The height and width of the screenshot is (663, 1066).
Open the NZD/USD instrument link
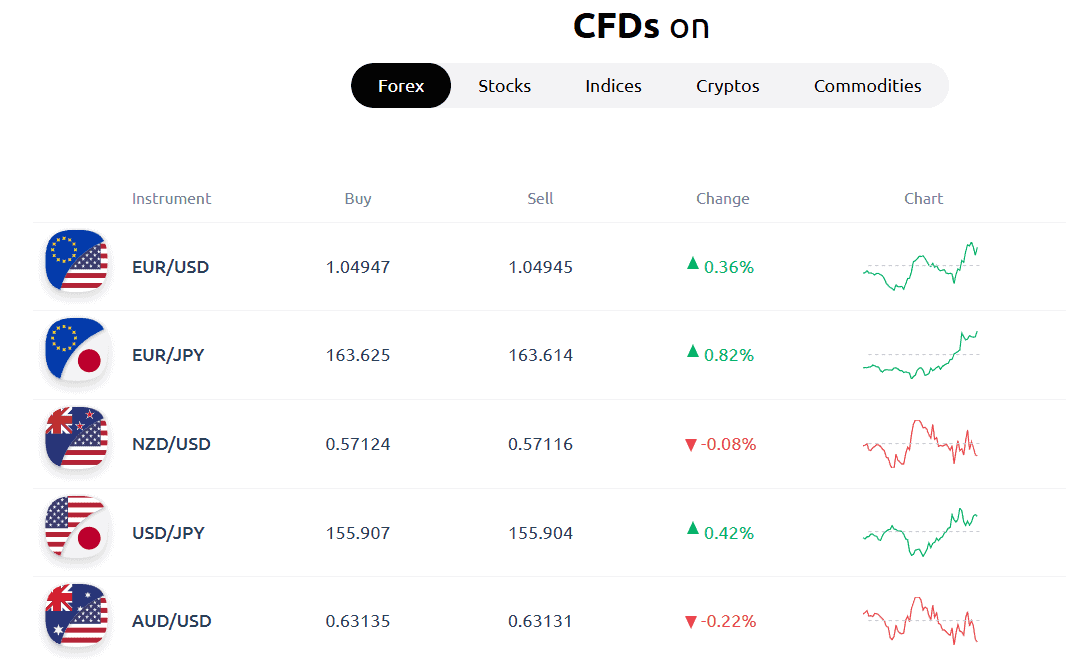(171, 444)
